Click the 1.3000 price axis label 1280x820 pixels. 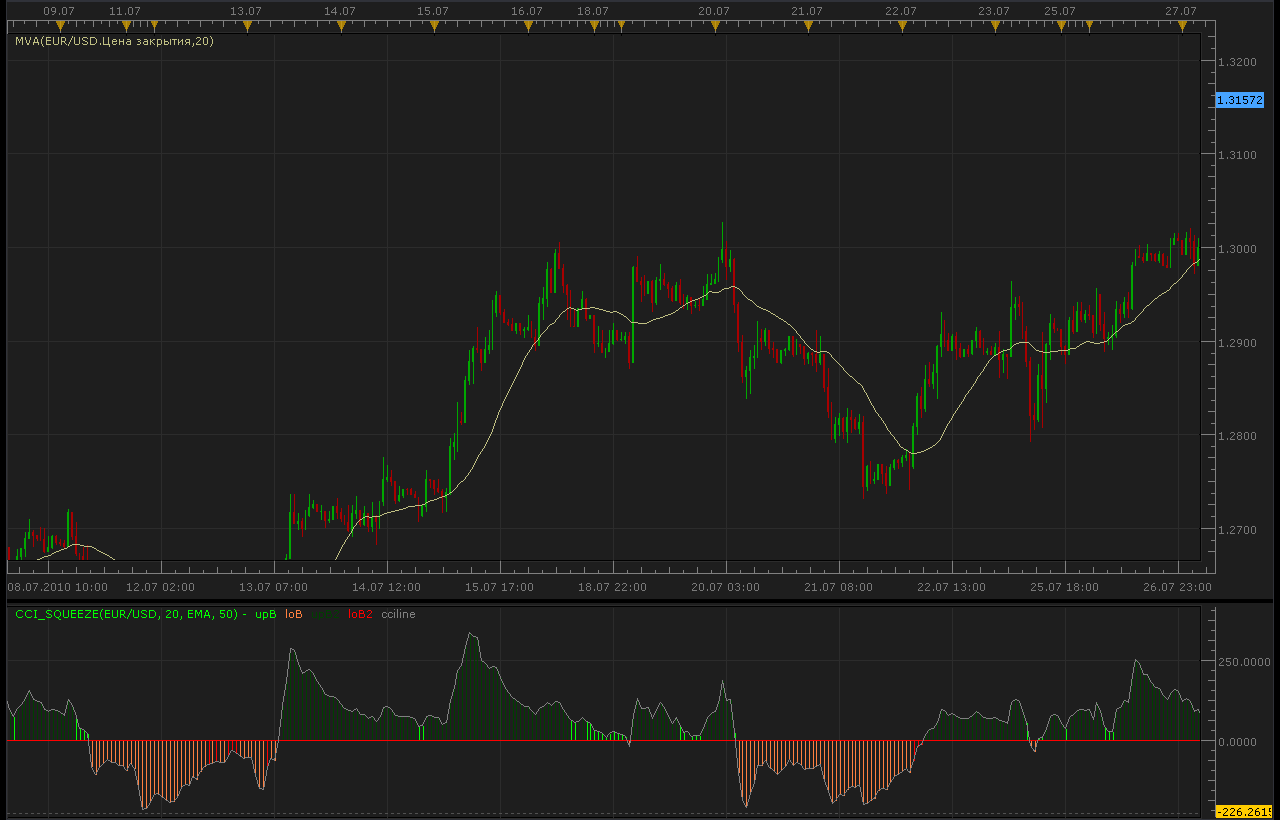pyautogui.click(x=1237, y=249)
